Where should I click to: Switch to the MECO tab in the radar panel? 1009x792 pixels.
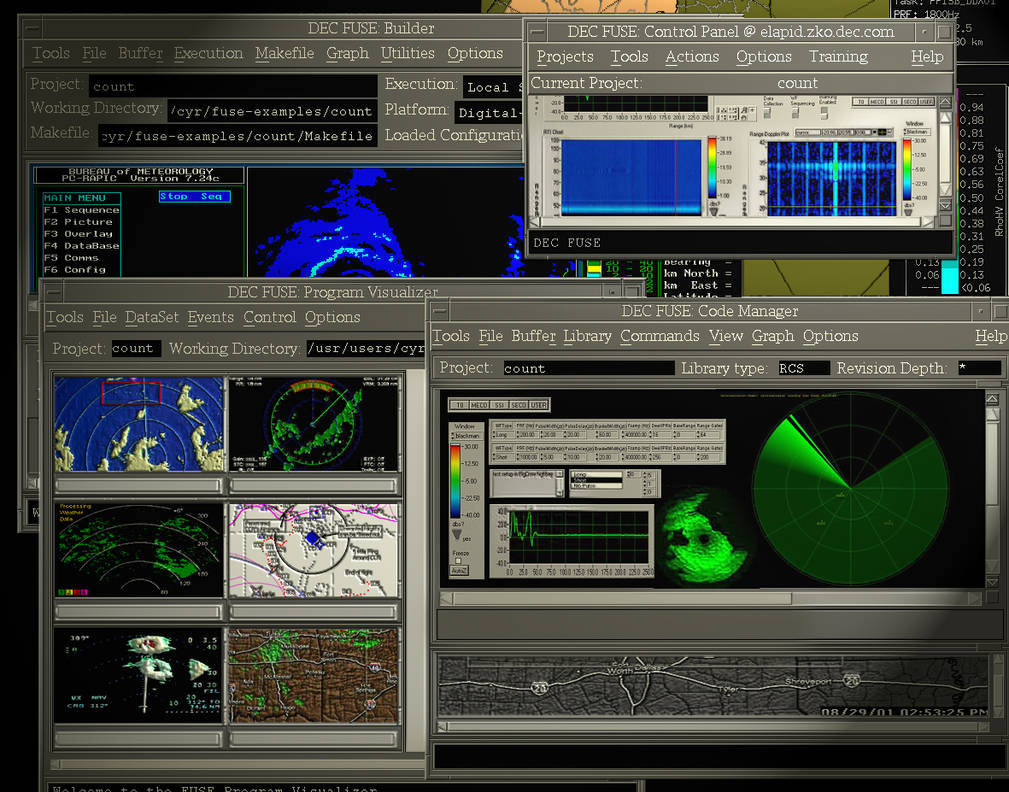pos(481,405)
